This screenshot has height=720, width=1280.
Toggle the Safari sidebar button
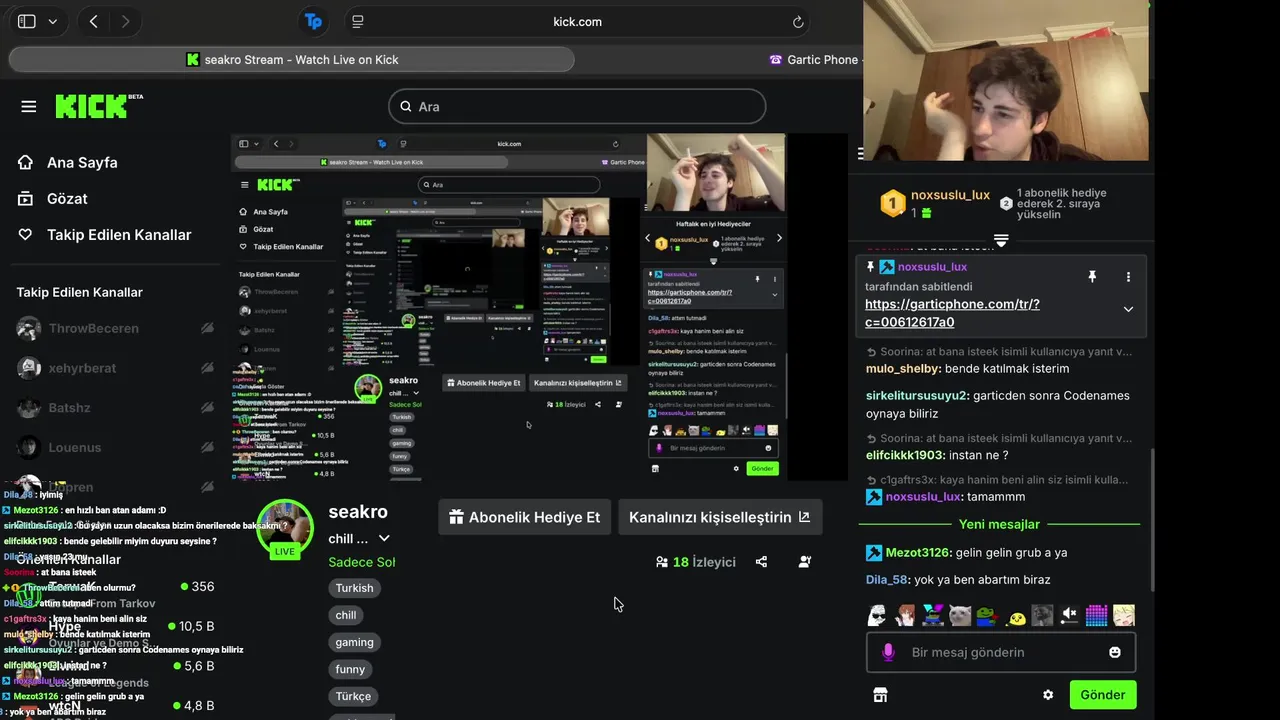pyautogui.click(x=27, y=21)
